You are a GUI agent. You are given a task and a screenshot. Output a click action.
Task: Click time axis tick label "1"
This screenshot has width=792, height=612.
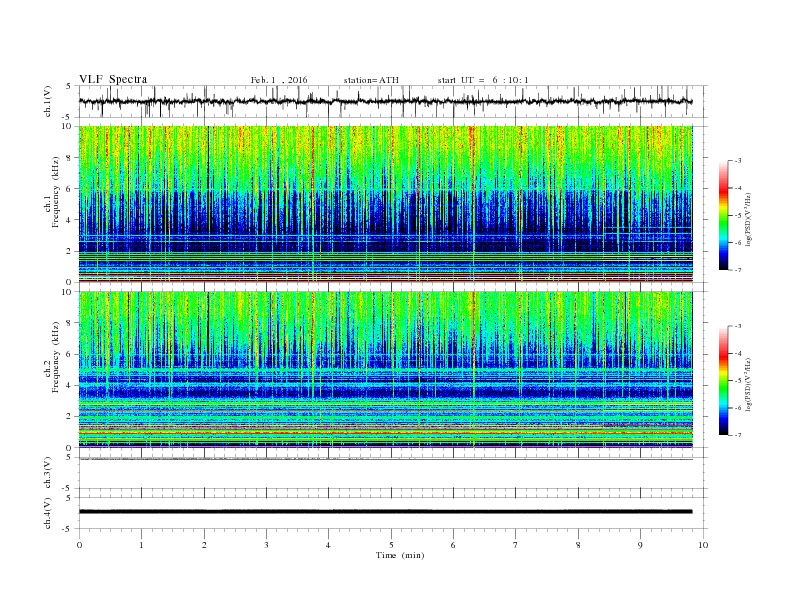pos(141,545)
